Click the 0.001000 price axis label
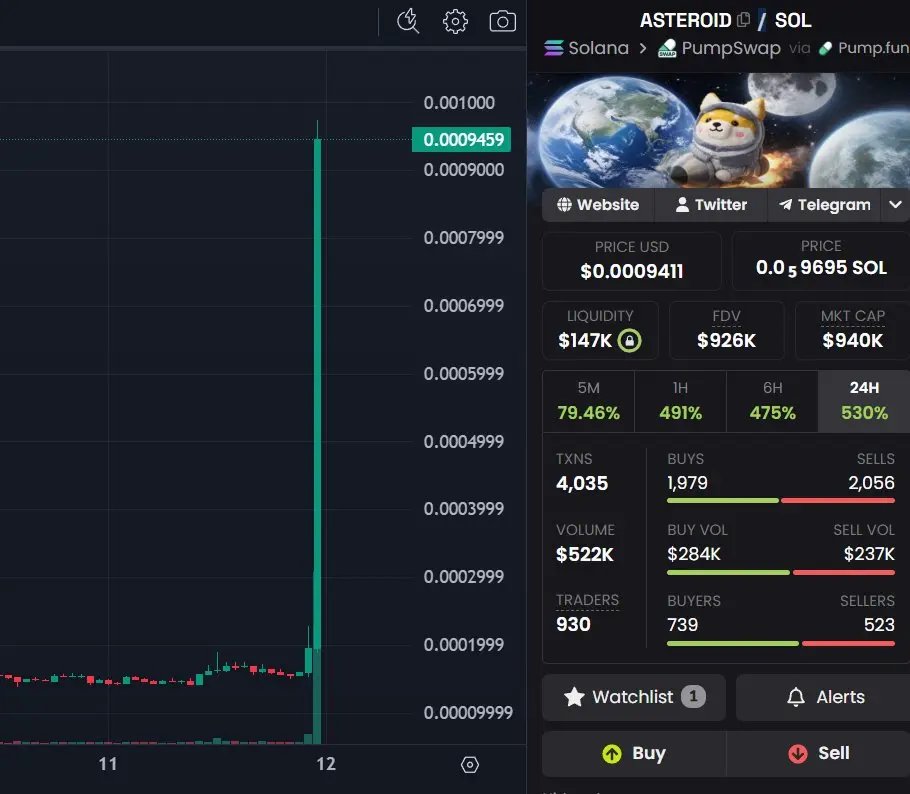 (x=459, y=103)
